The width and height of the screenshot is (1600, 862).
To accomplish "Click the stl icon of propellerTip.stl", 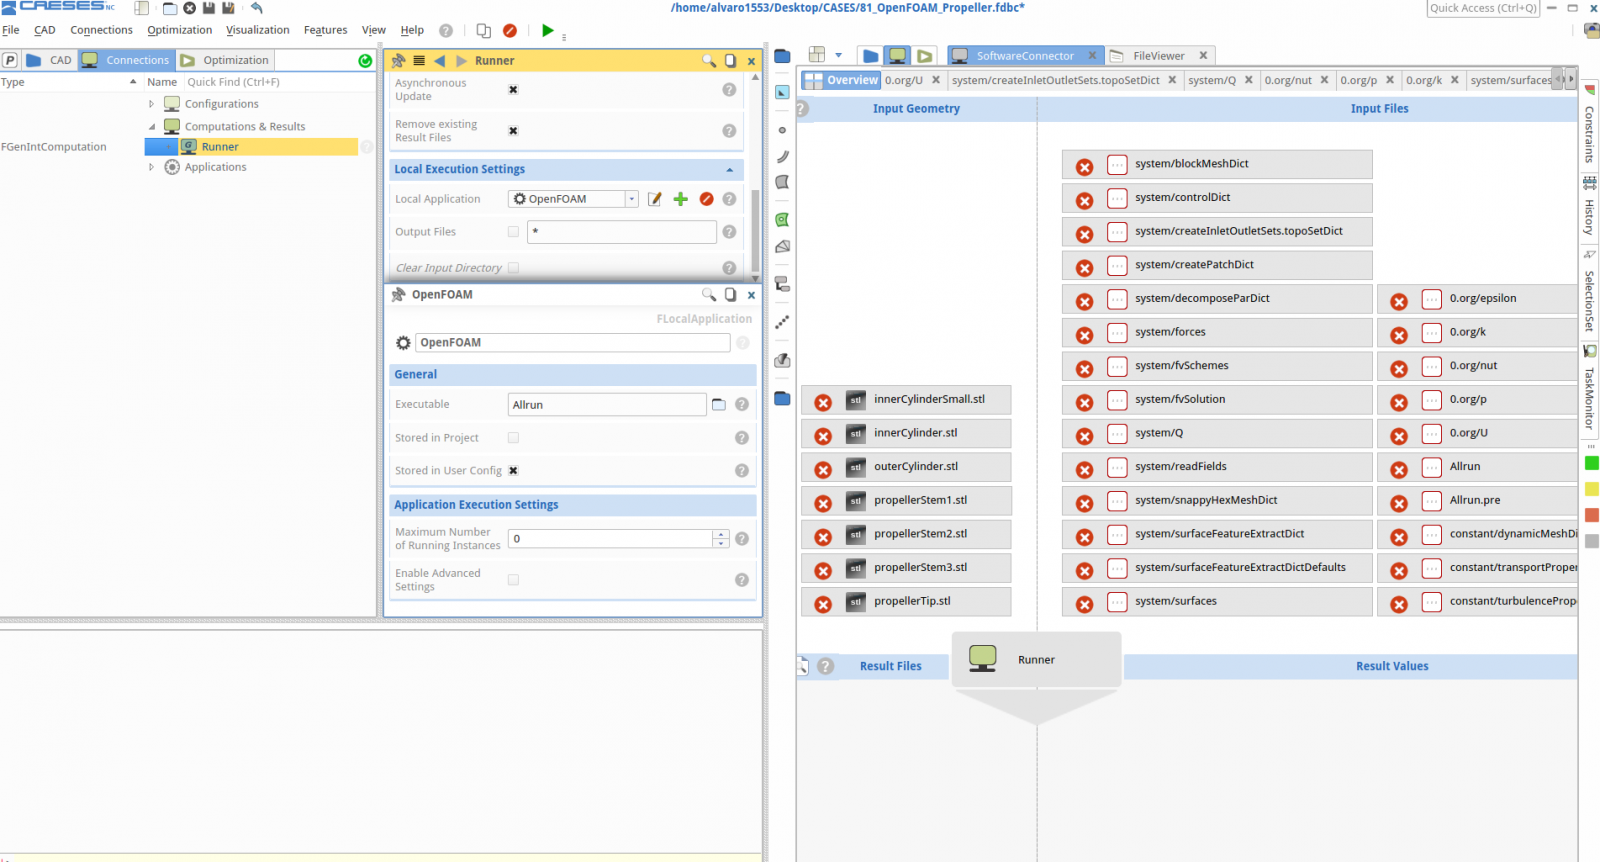I will (x=855, y=602).
